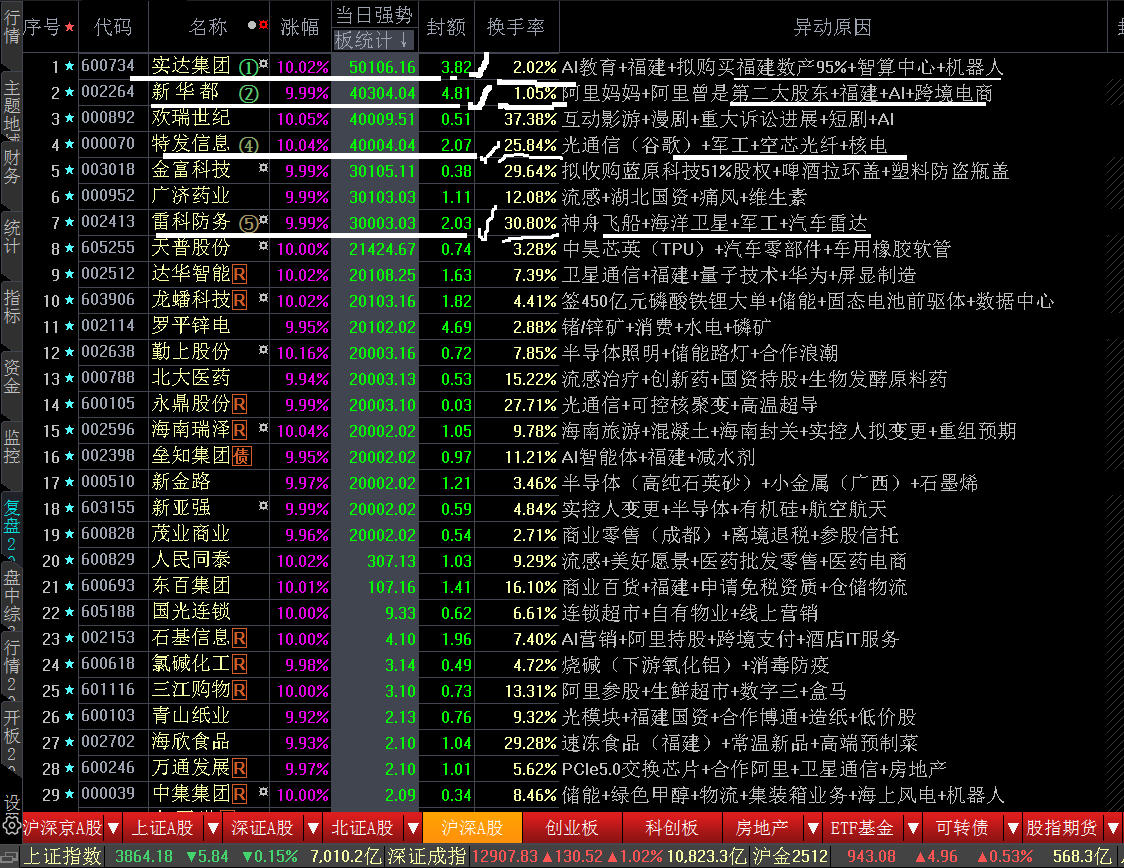Expand the 可转债 dropdown arrow
Viewport: 1124px width, 868px height.
(x=1013, y=828)
